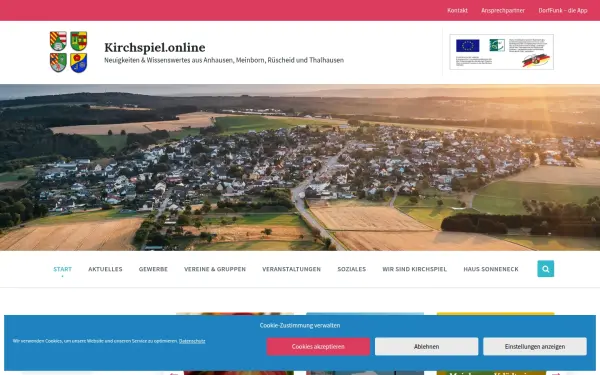
Task: Open SOZIALES menu item
Action: click(351, 269)
